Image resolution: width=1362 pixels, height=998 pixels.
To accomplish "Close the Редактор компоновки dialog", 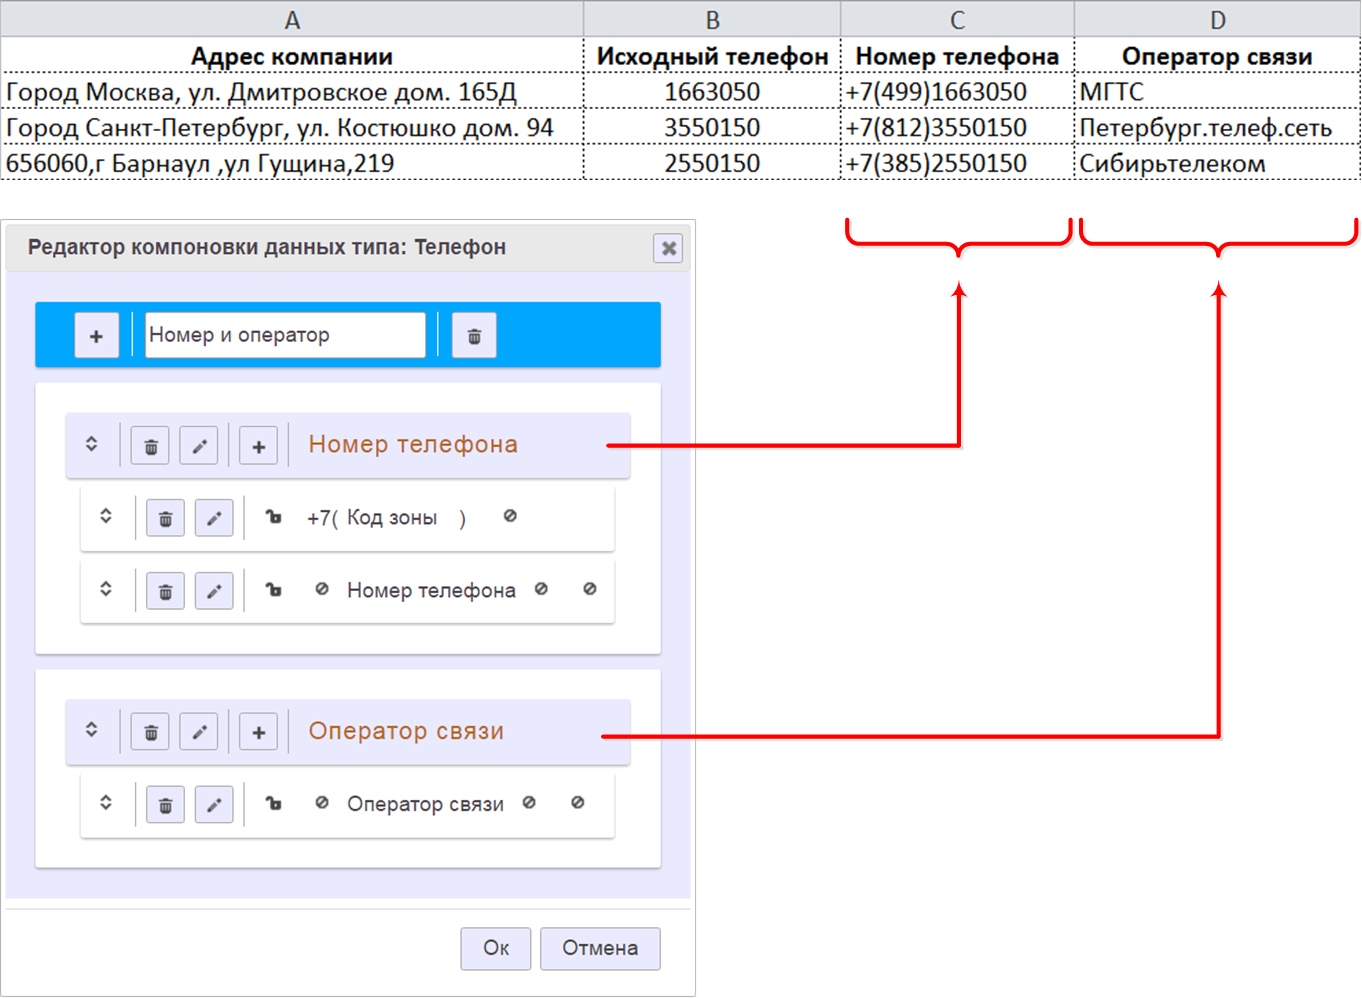I will (x=668, y=247).
